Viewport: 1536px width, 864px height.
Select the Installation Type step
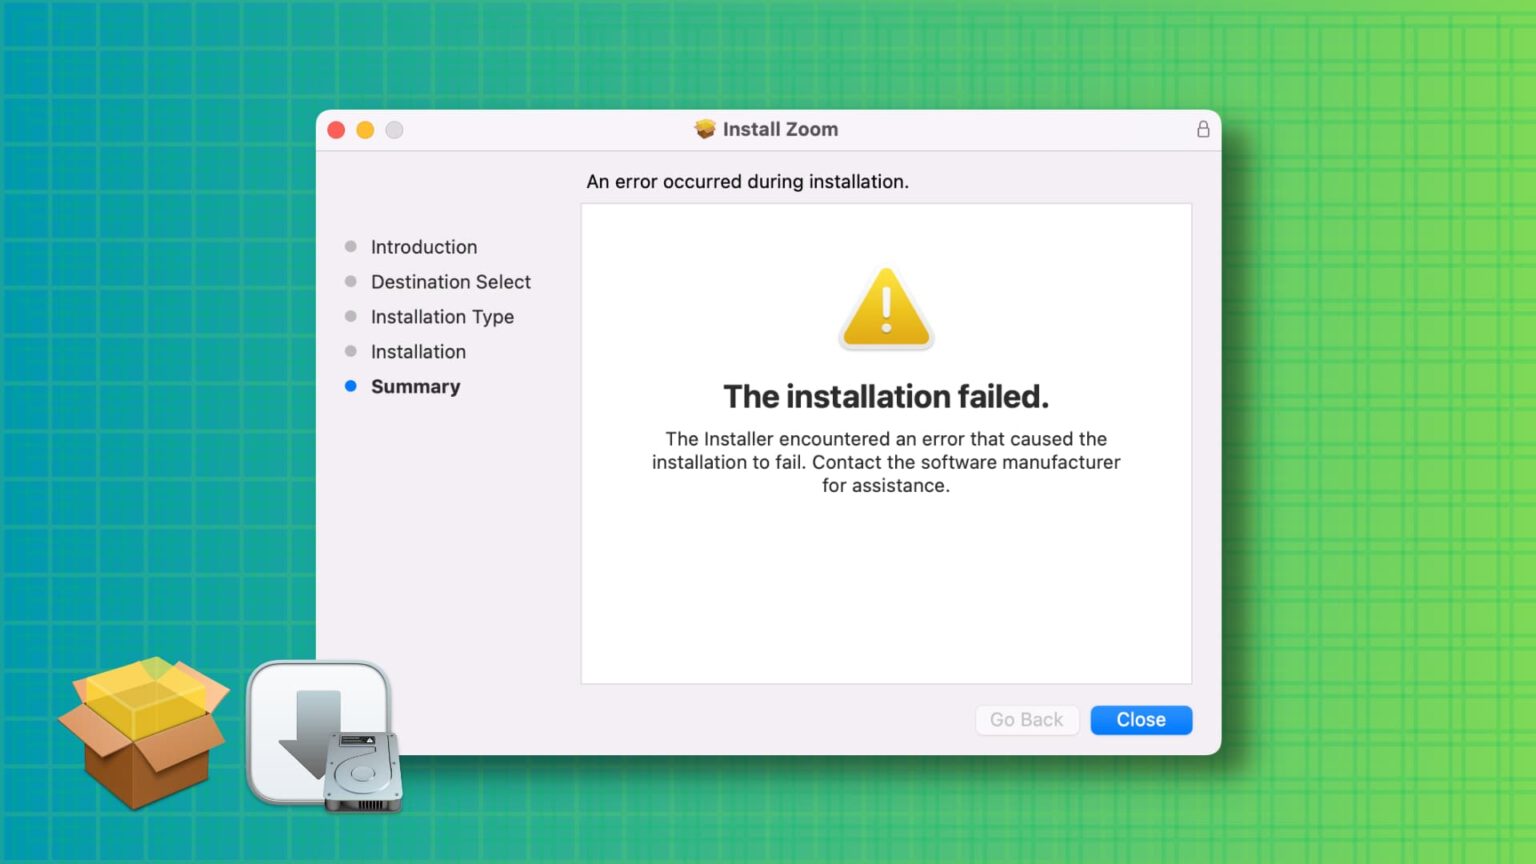[x=442, y=317]
